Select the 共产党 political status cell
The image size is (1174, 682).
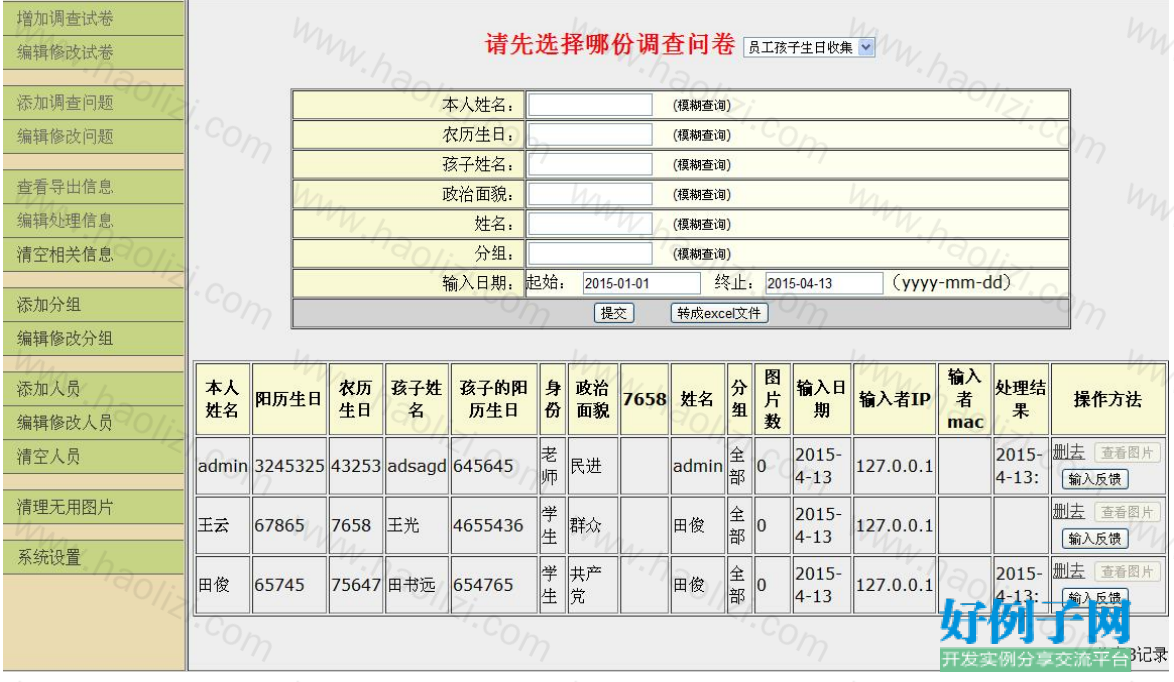pyautogui.click(x=593, y=585)
